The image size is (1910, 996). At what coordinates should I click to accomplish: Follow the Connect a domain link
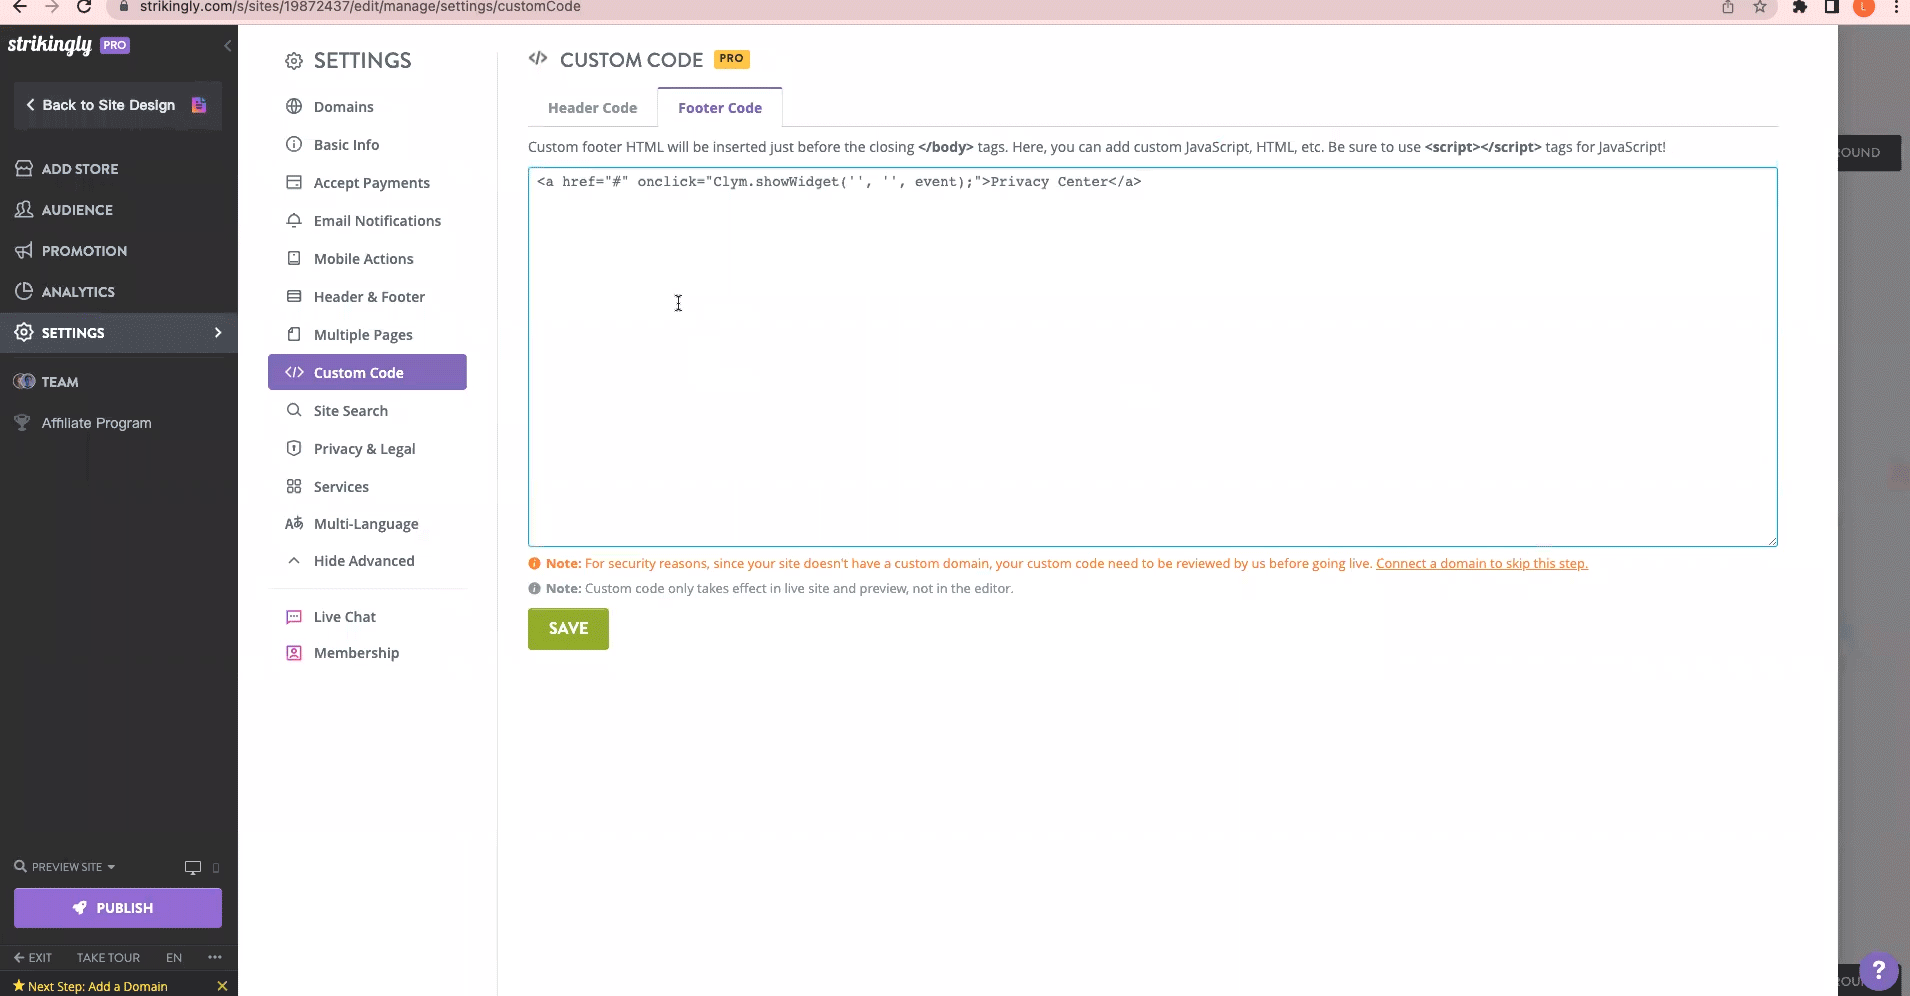(1481, 564)
